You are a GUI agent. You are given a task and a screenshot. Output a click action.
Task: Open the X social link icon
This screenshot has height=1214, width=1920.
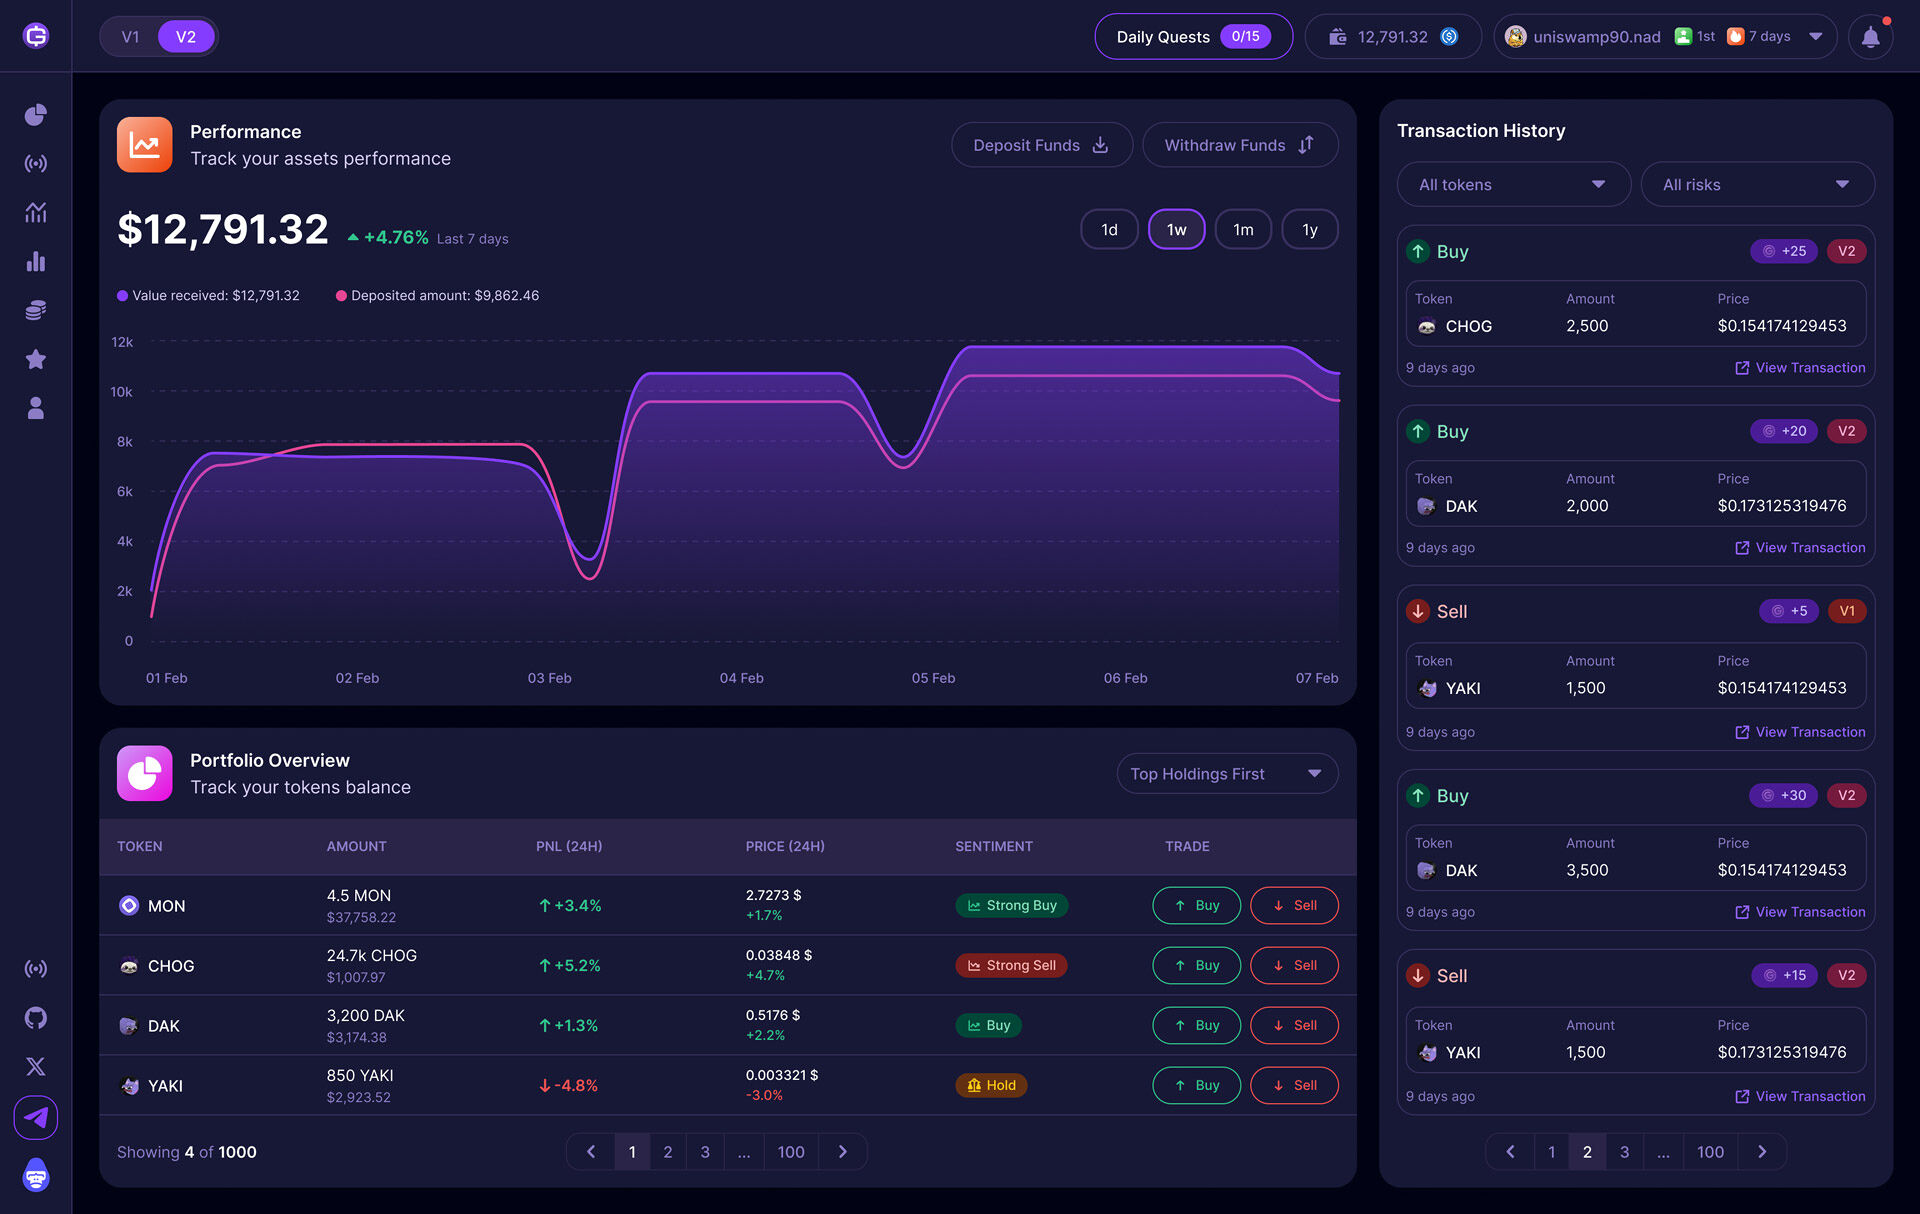coord(36,1066)
